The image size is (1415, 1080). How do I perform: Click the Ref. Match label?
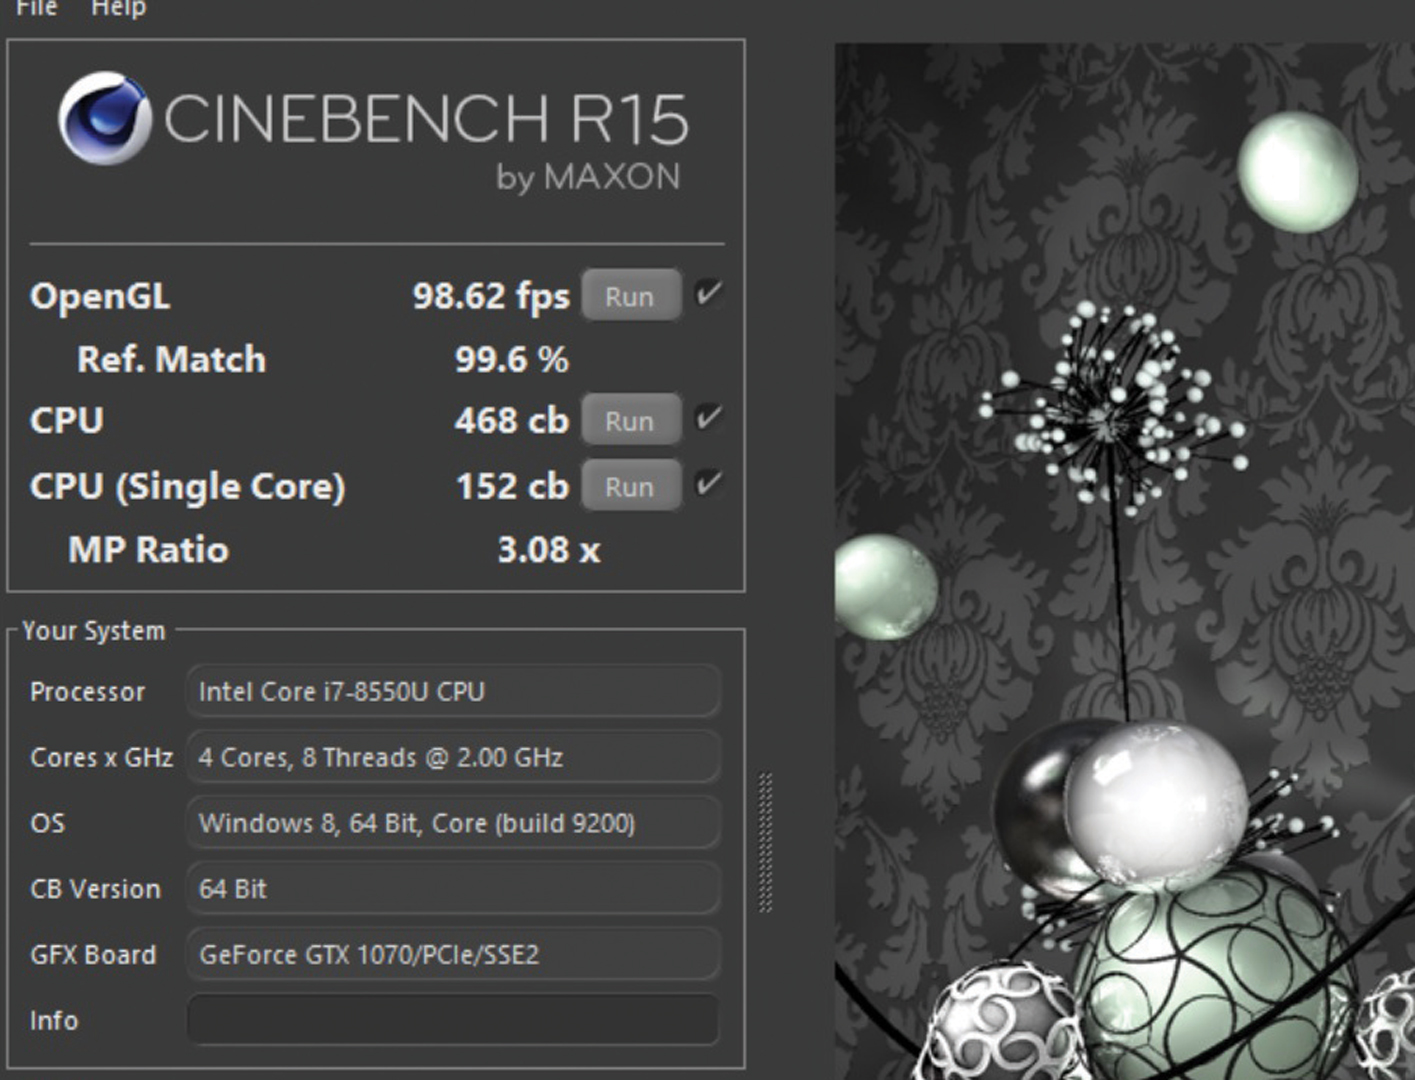click(172, 359)
